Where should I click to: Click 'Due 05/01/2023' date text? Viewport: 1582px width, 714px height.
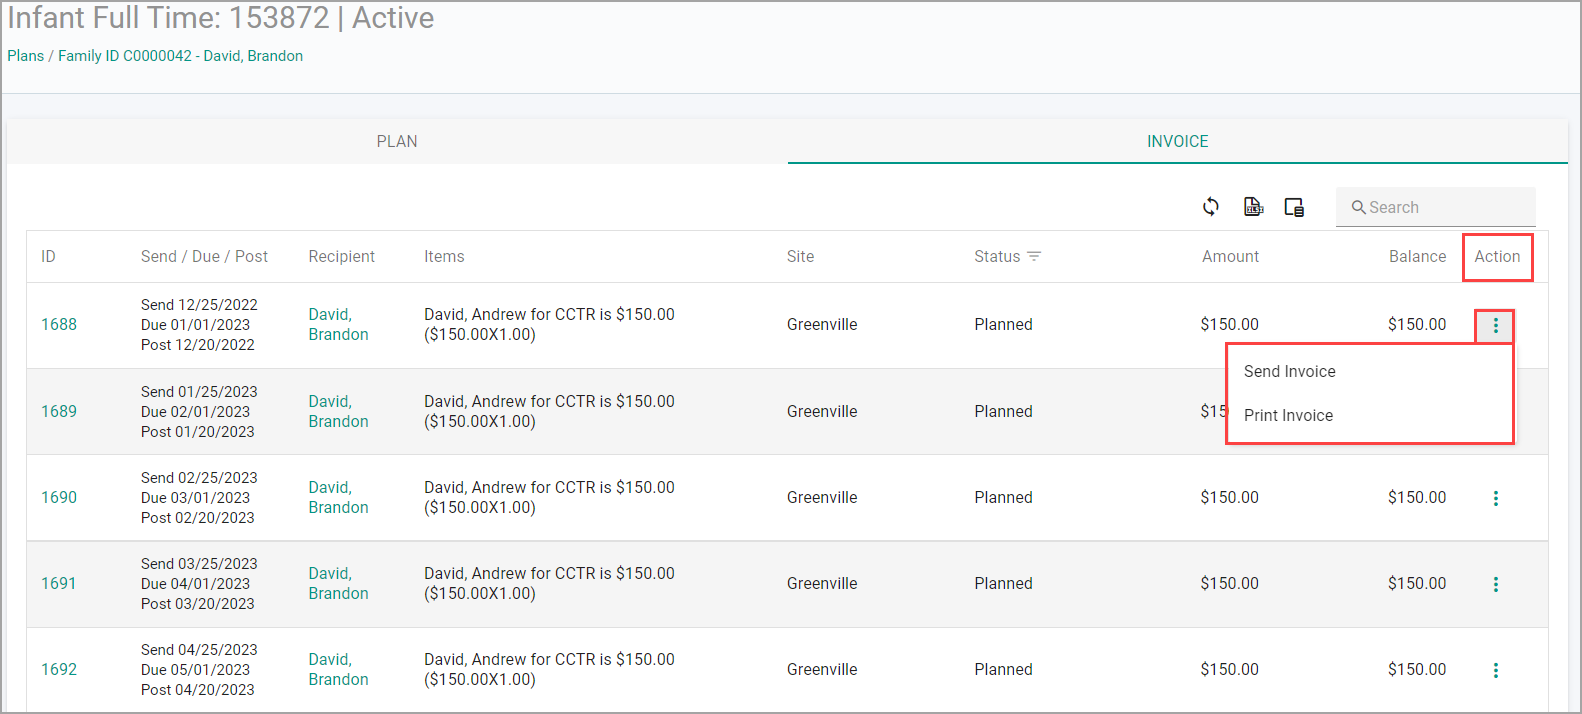click(x=196, y=670)
